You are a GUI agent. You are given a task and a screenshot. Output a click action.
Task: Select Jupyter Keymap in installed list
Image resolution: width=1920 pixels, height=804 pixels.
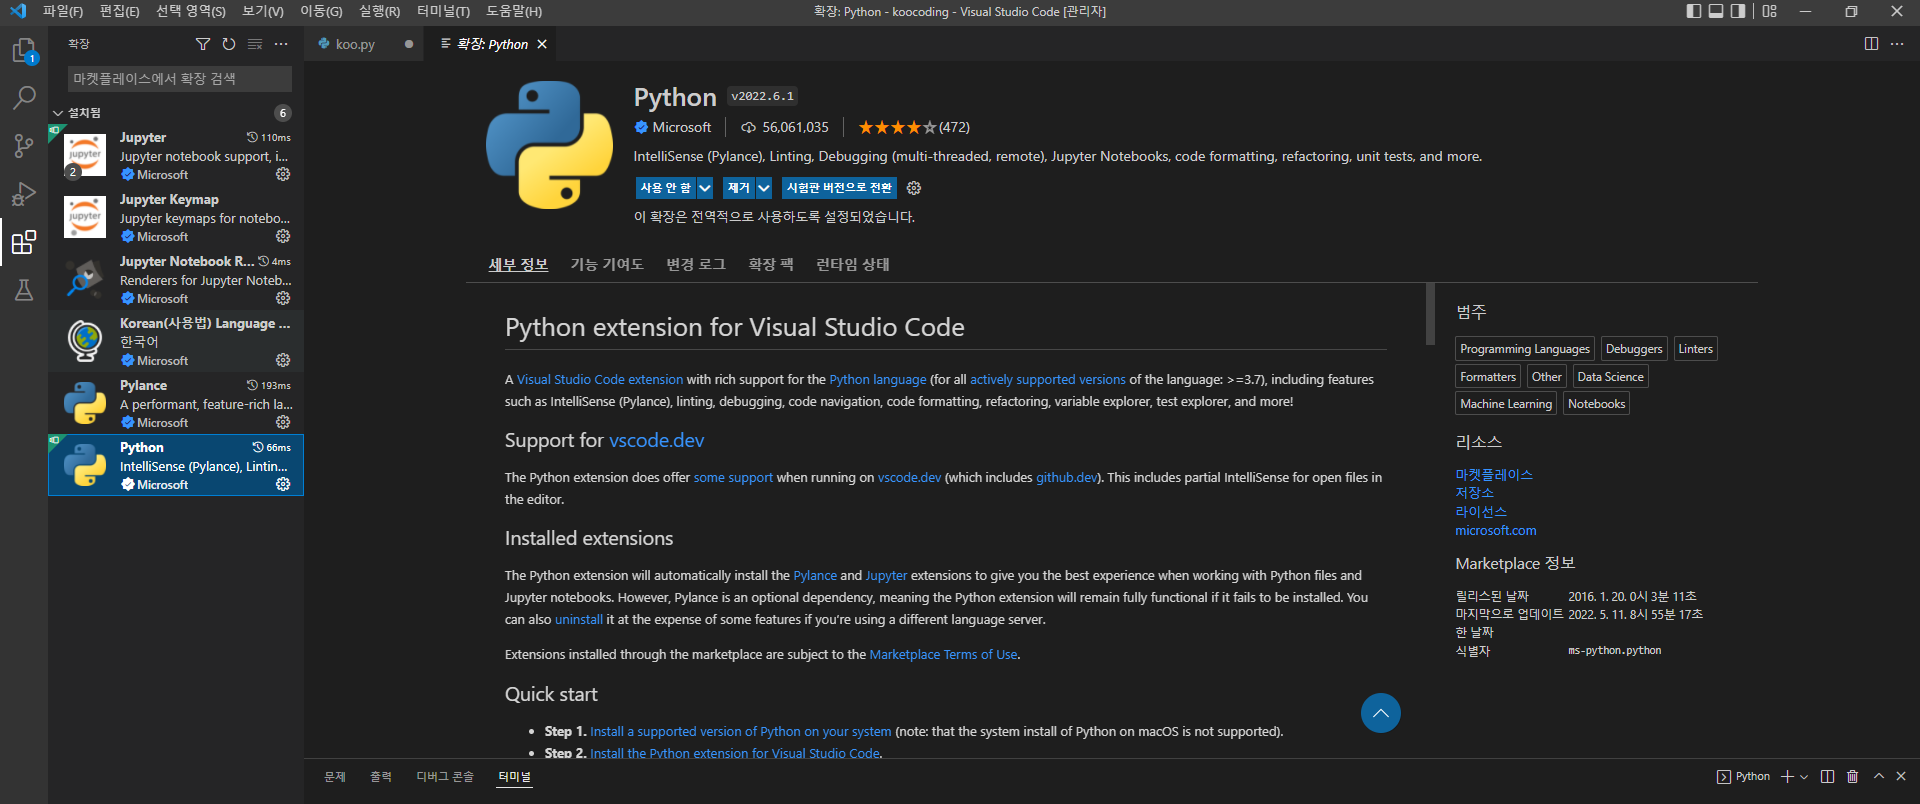(176, 217)
